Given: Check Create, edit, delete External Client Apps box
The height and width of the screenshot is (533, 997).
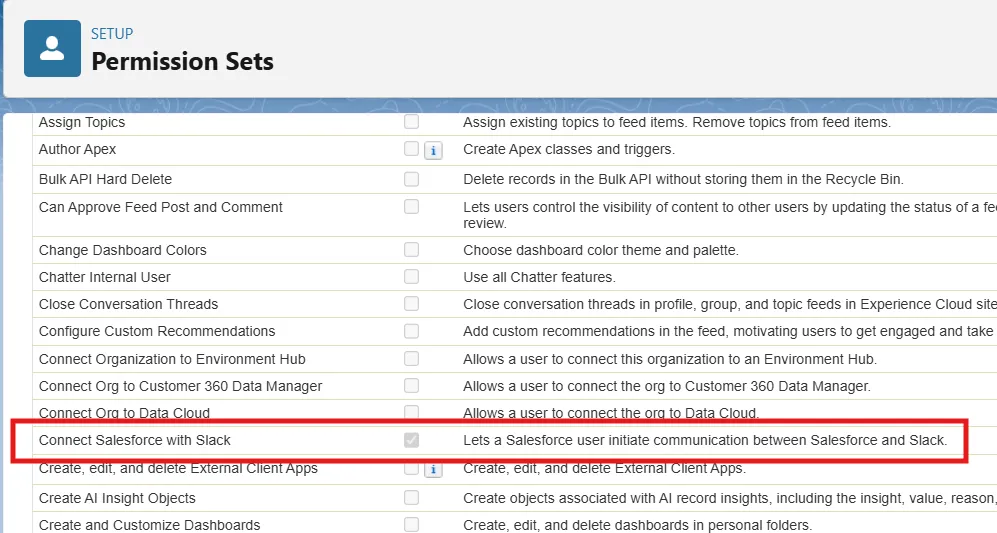Looking at the screenshot, I should (411, 468).
